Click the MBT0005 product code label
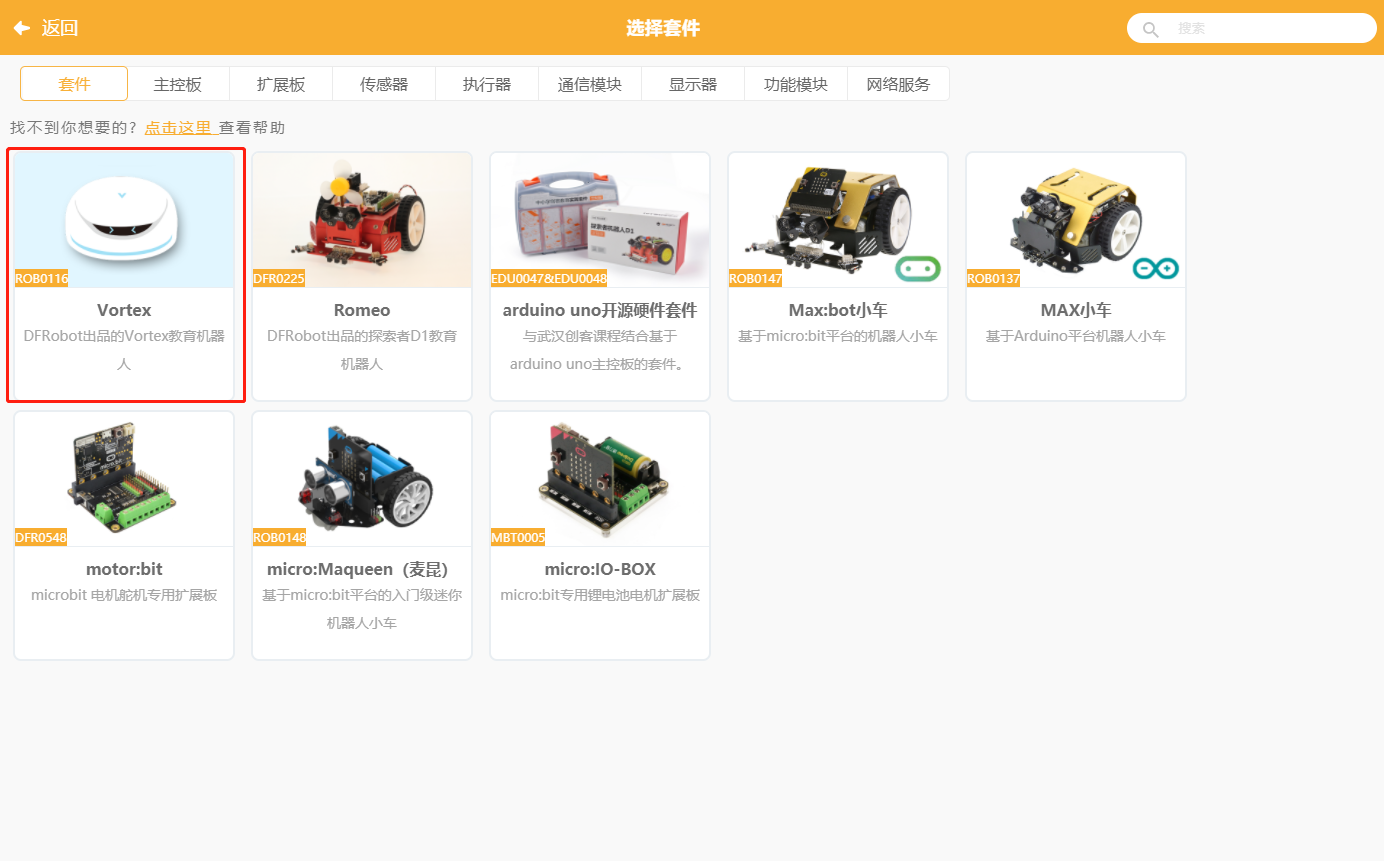Screen dimensions: 1384x861 [518, 537]
